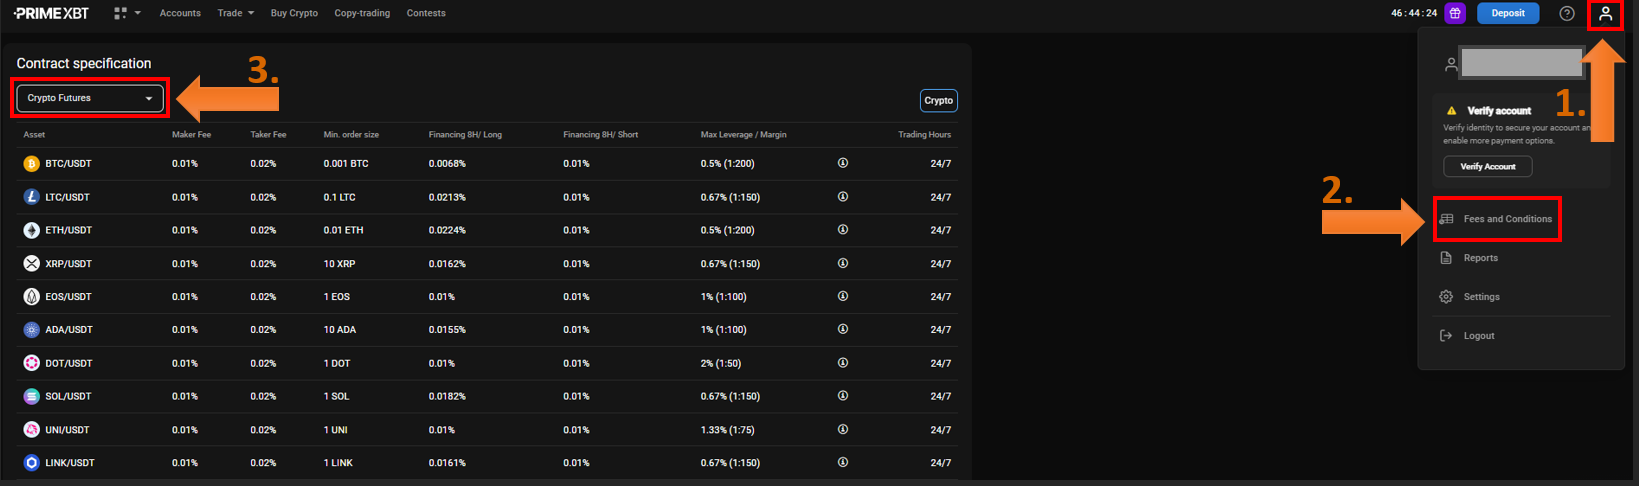Open the help question mark icon
The width and height of the screenshot is (1639, 486).
pos(1567,13)
